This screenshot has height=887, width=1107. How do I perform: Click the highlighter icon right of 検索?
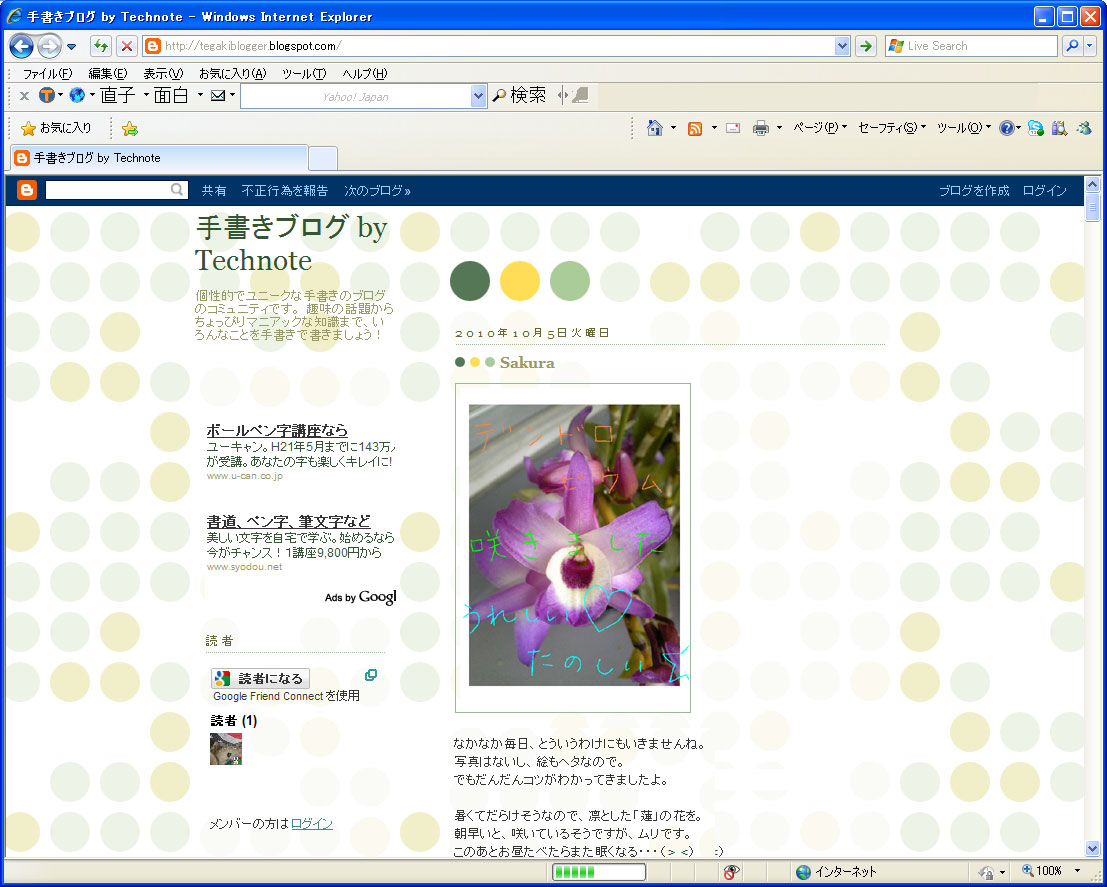coord(580,95)
